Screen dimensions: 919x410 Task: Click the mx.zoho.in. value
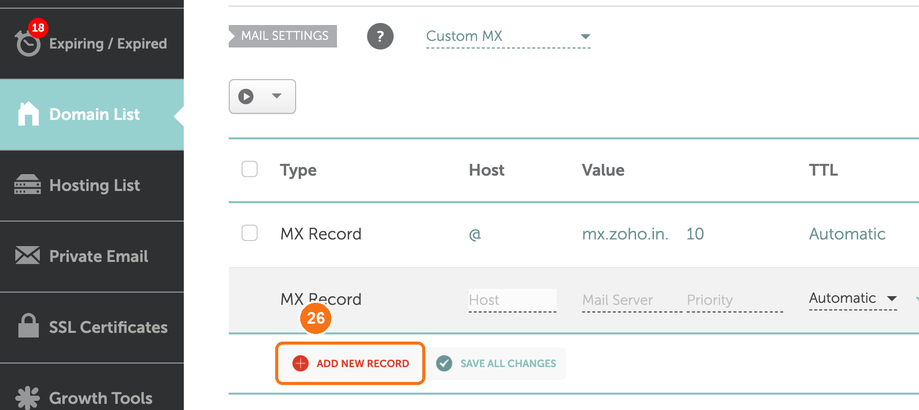point(625,234)
